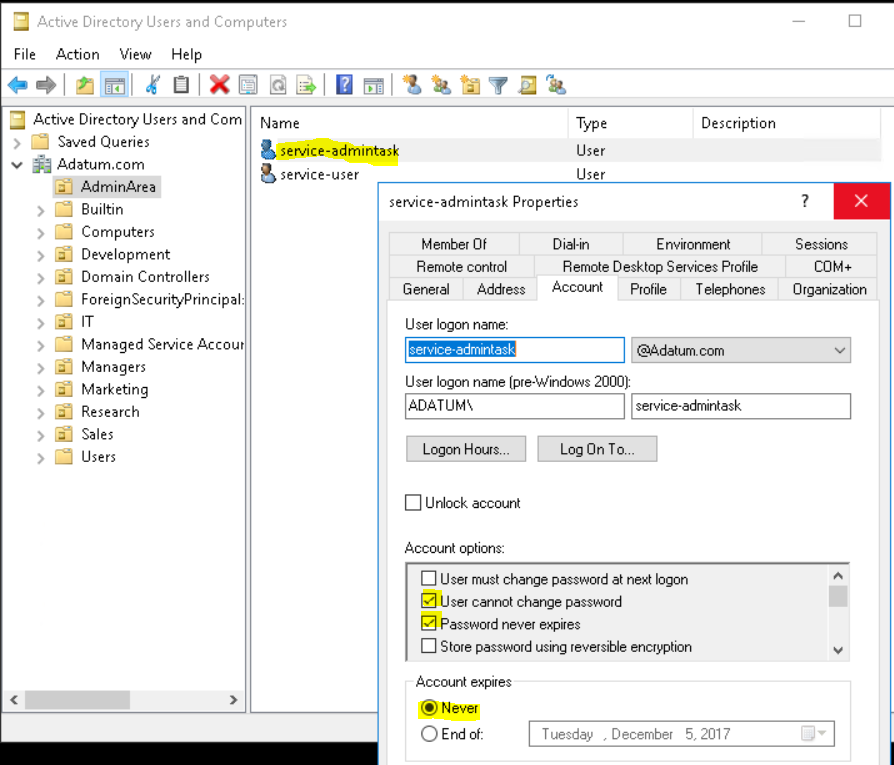
Task: Click the service-user user icon in list
Action: [268, 173]
